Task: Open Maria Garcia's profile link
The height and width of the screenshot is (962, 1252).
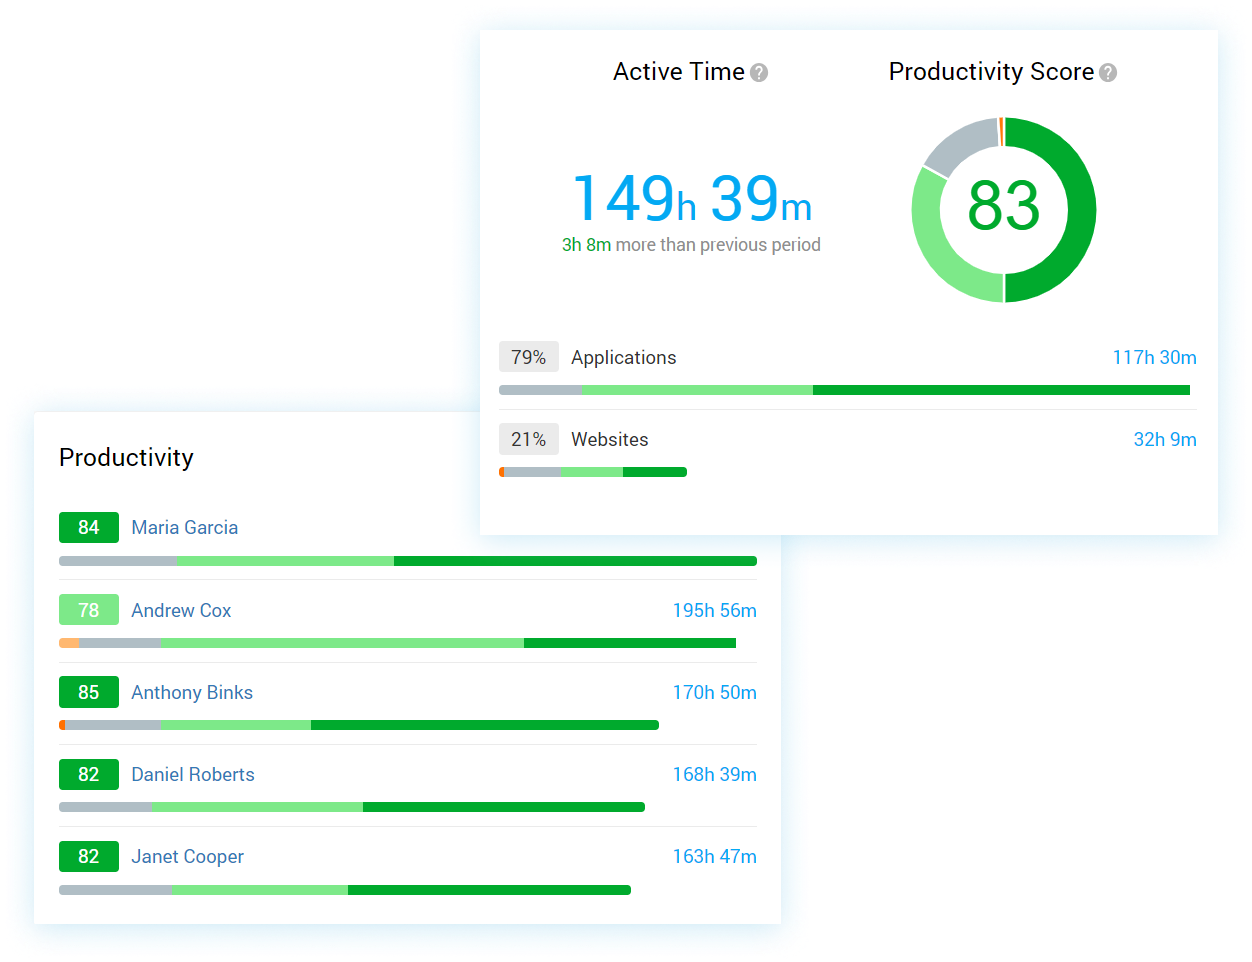Action: (184, 527)
